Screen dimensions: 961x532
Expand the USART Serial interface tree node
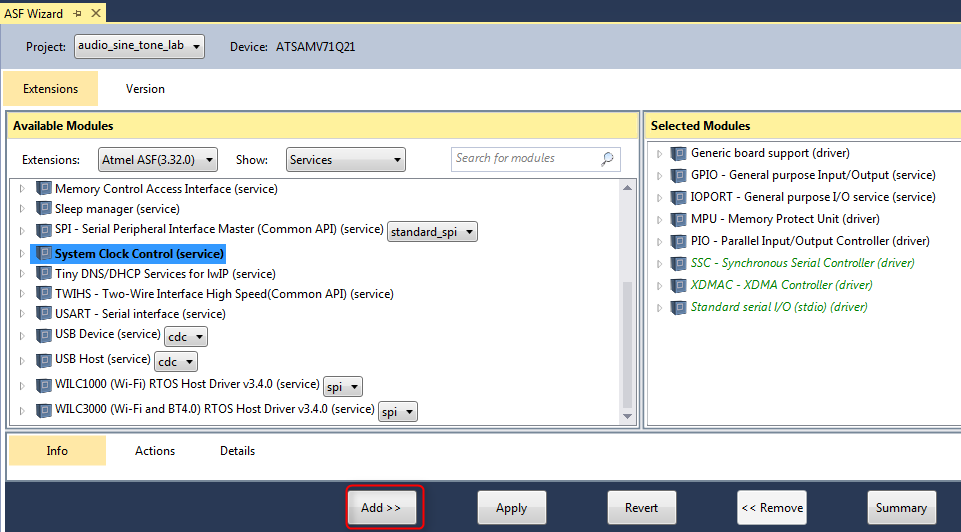point(22,314)
